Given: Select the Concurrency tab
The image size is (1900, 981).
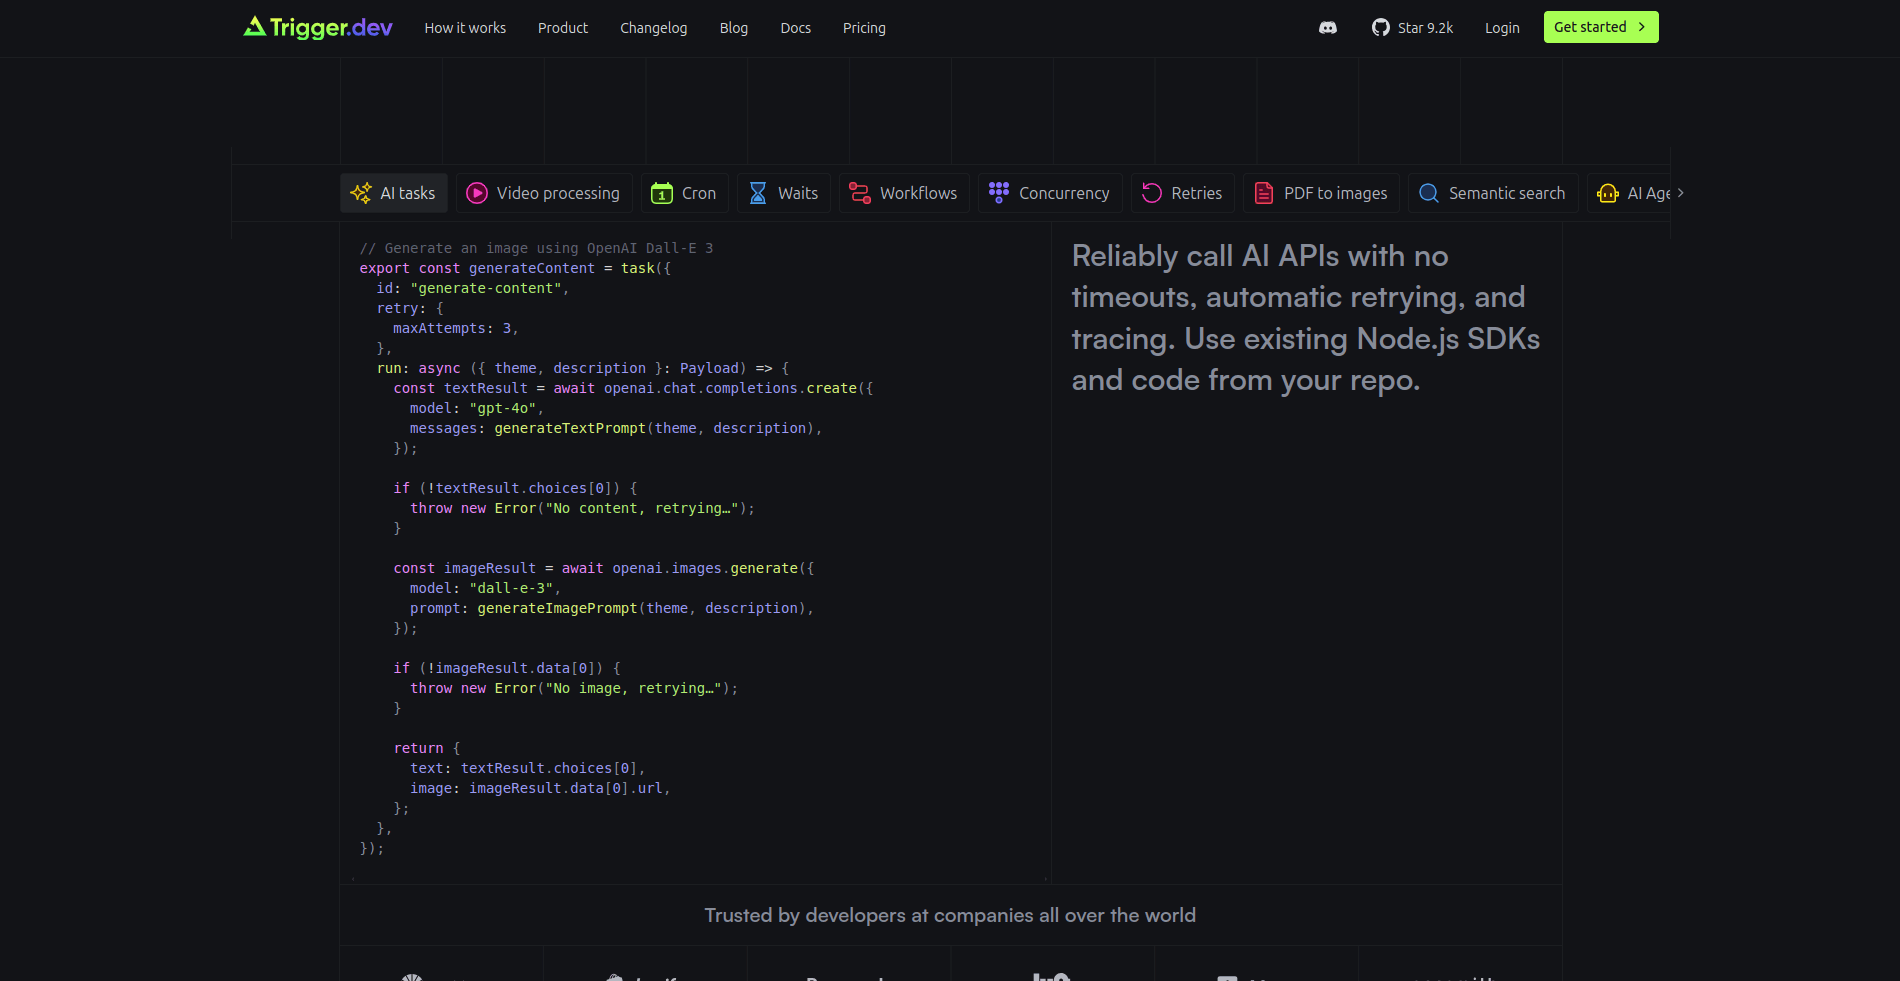Looking at the screenshot, I should point(1050,193).
